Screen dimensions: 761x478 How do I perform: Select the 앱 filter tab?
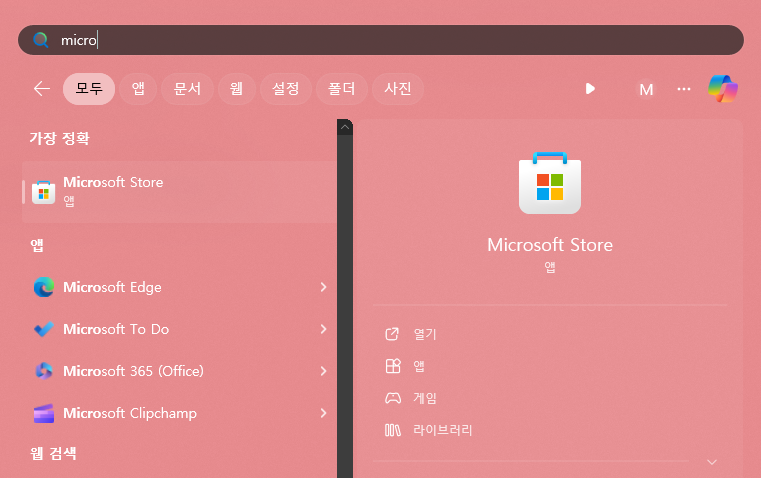[x=138, y=89]
